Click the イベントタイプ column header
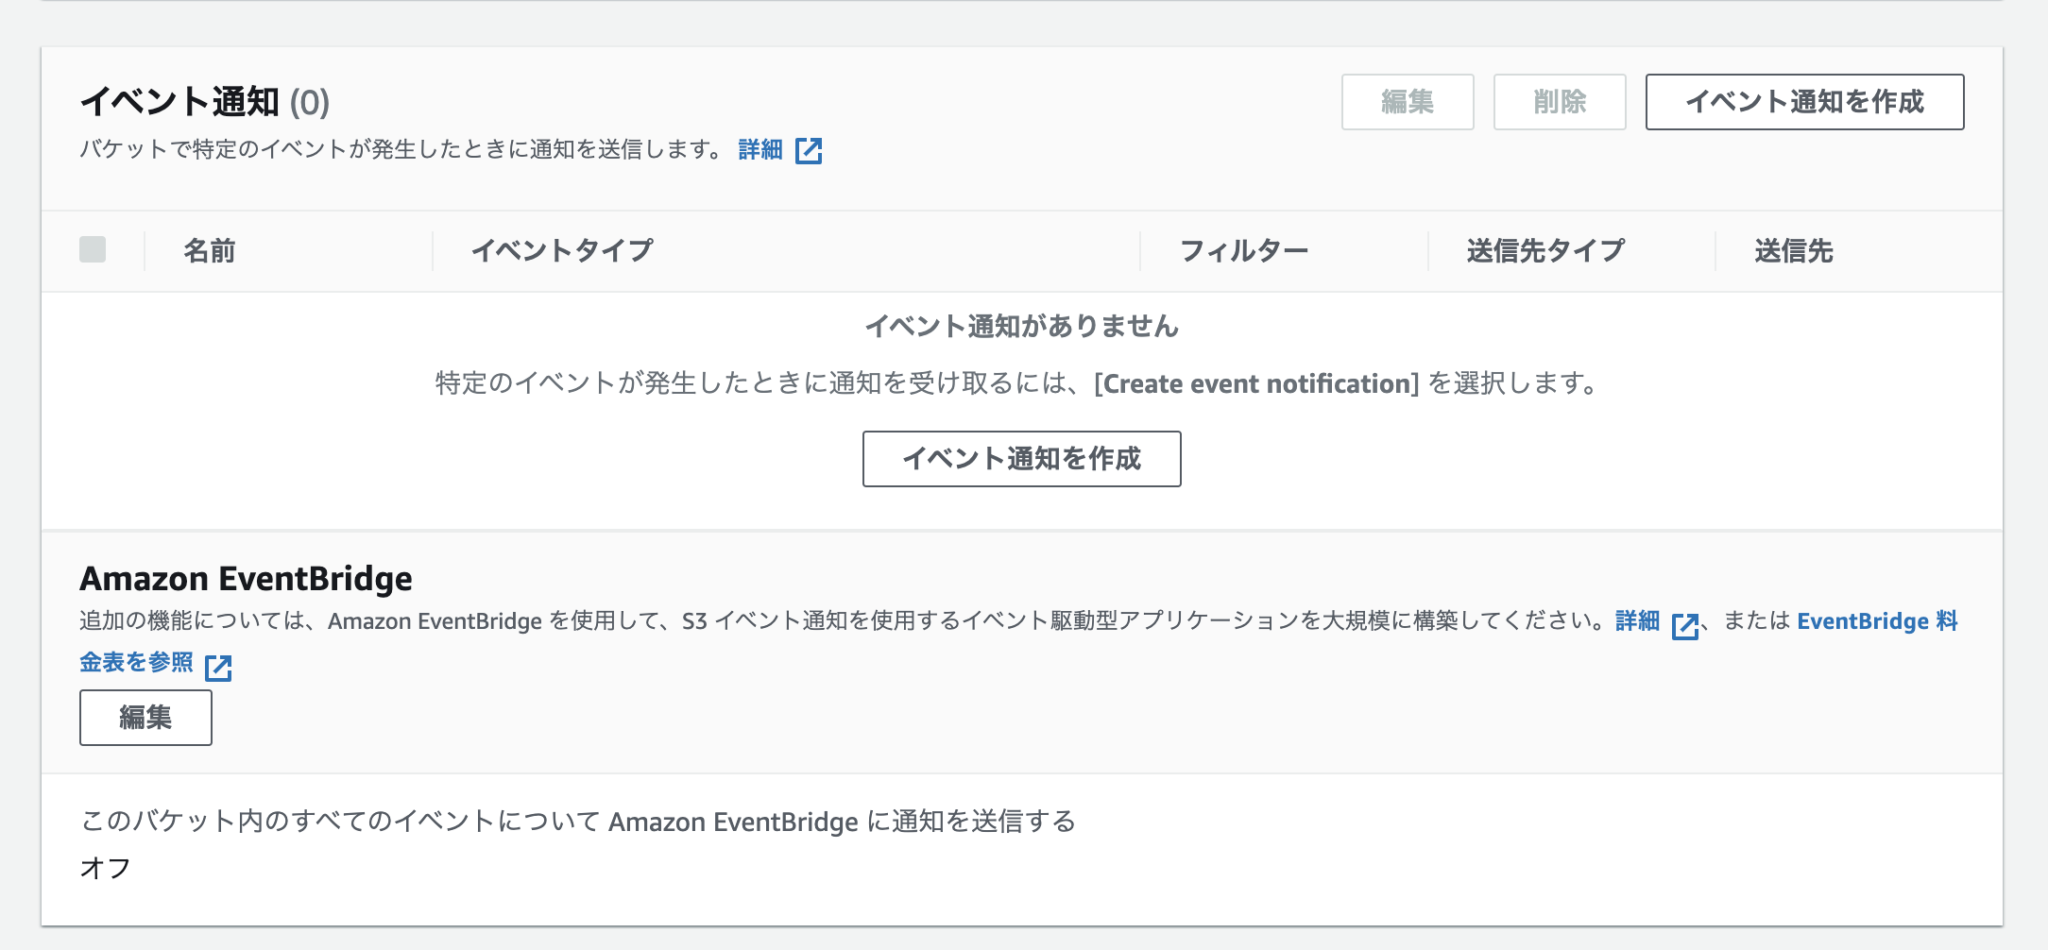Screen dimensions: 2048x950 (x=563, y=250)
